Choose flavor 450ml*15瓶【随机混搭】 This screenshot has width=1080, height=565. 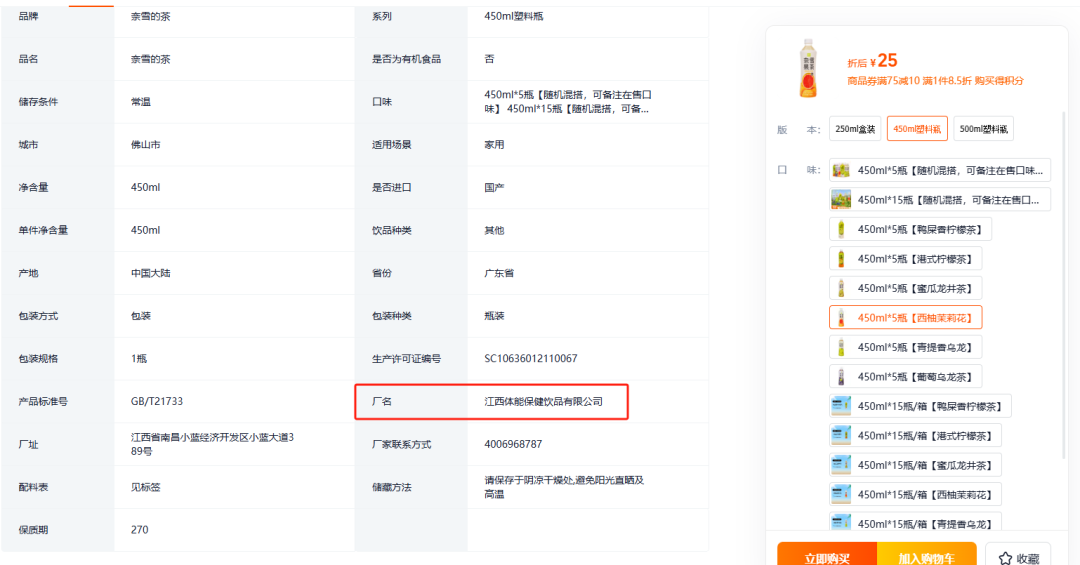(939, 200)
